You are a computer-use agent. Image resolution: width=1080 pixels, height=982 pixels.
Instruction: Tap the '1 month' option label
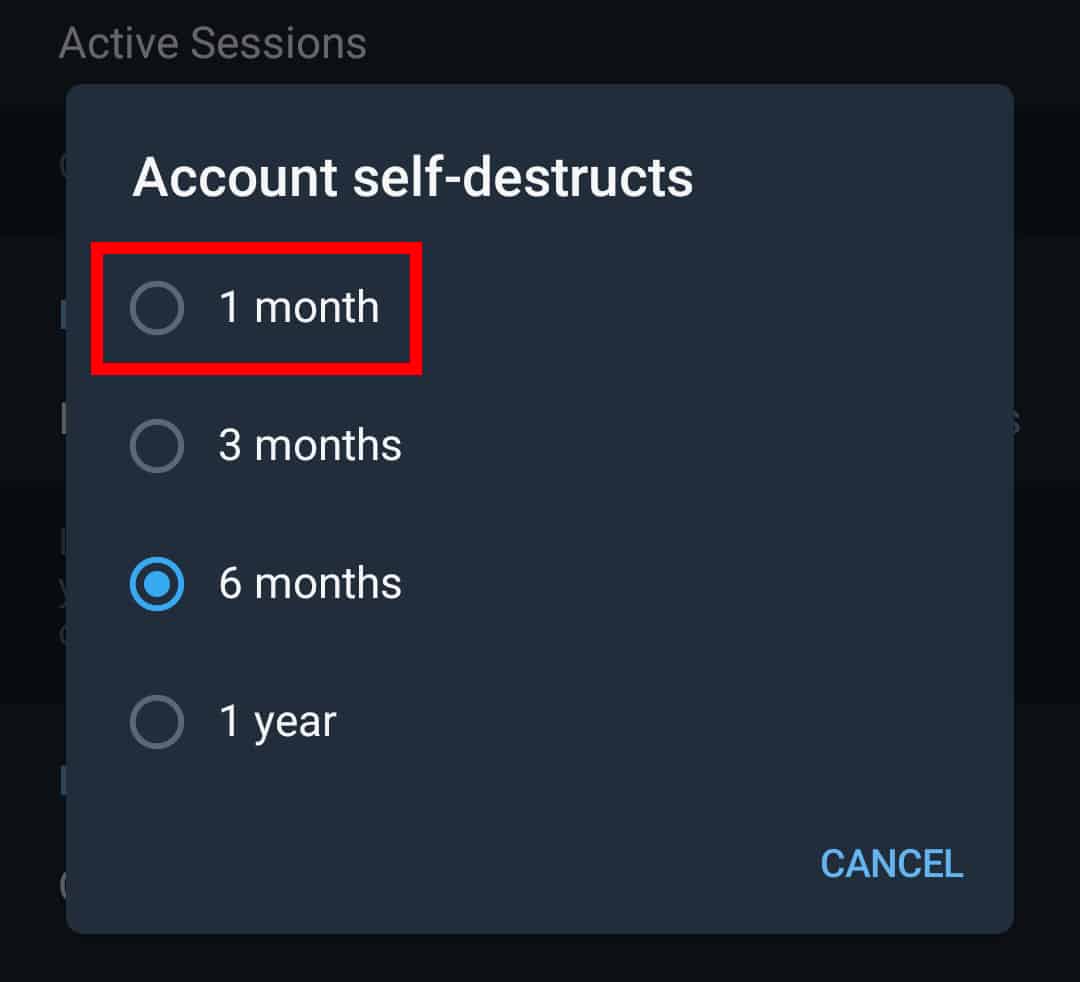coord(299,307)
